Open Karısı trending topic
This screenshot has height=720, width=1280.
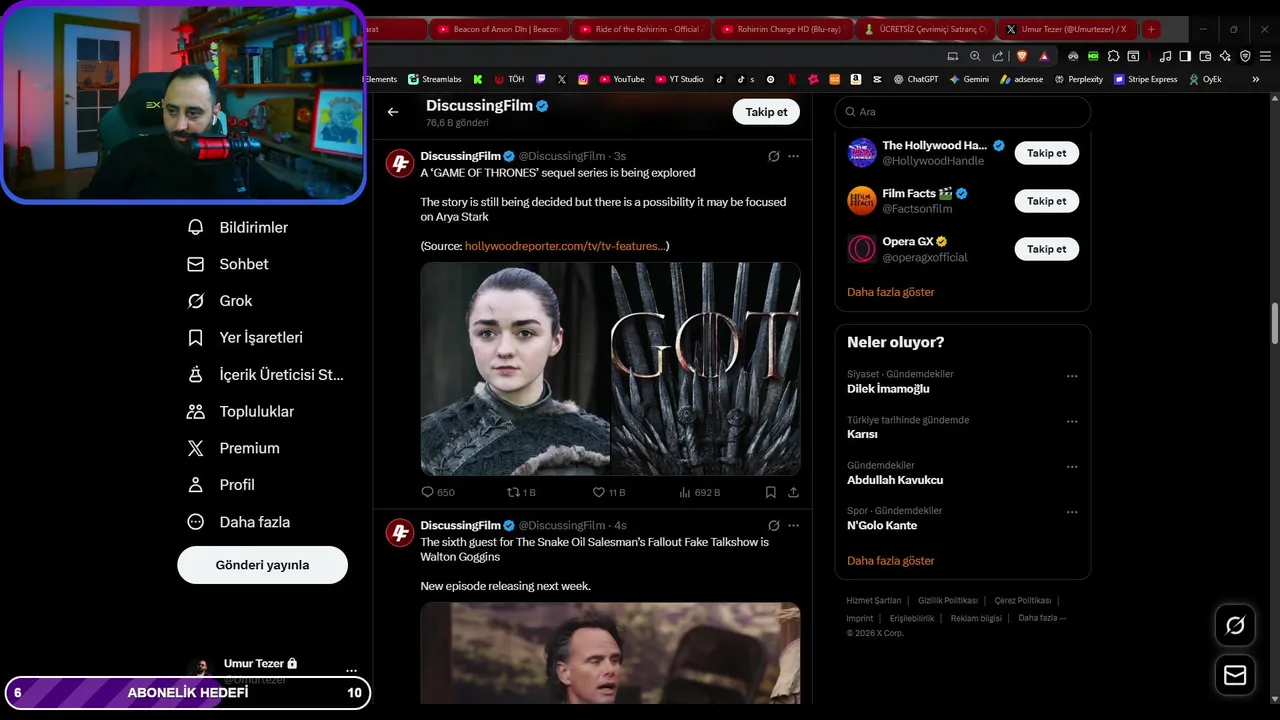click(862, 434)
